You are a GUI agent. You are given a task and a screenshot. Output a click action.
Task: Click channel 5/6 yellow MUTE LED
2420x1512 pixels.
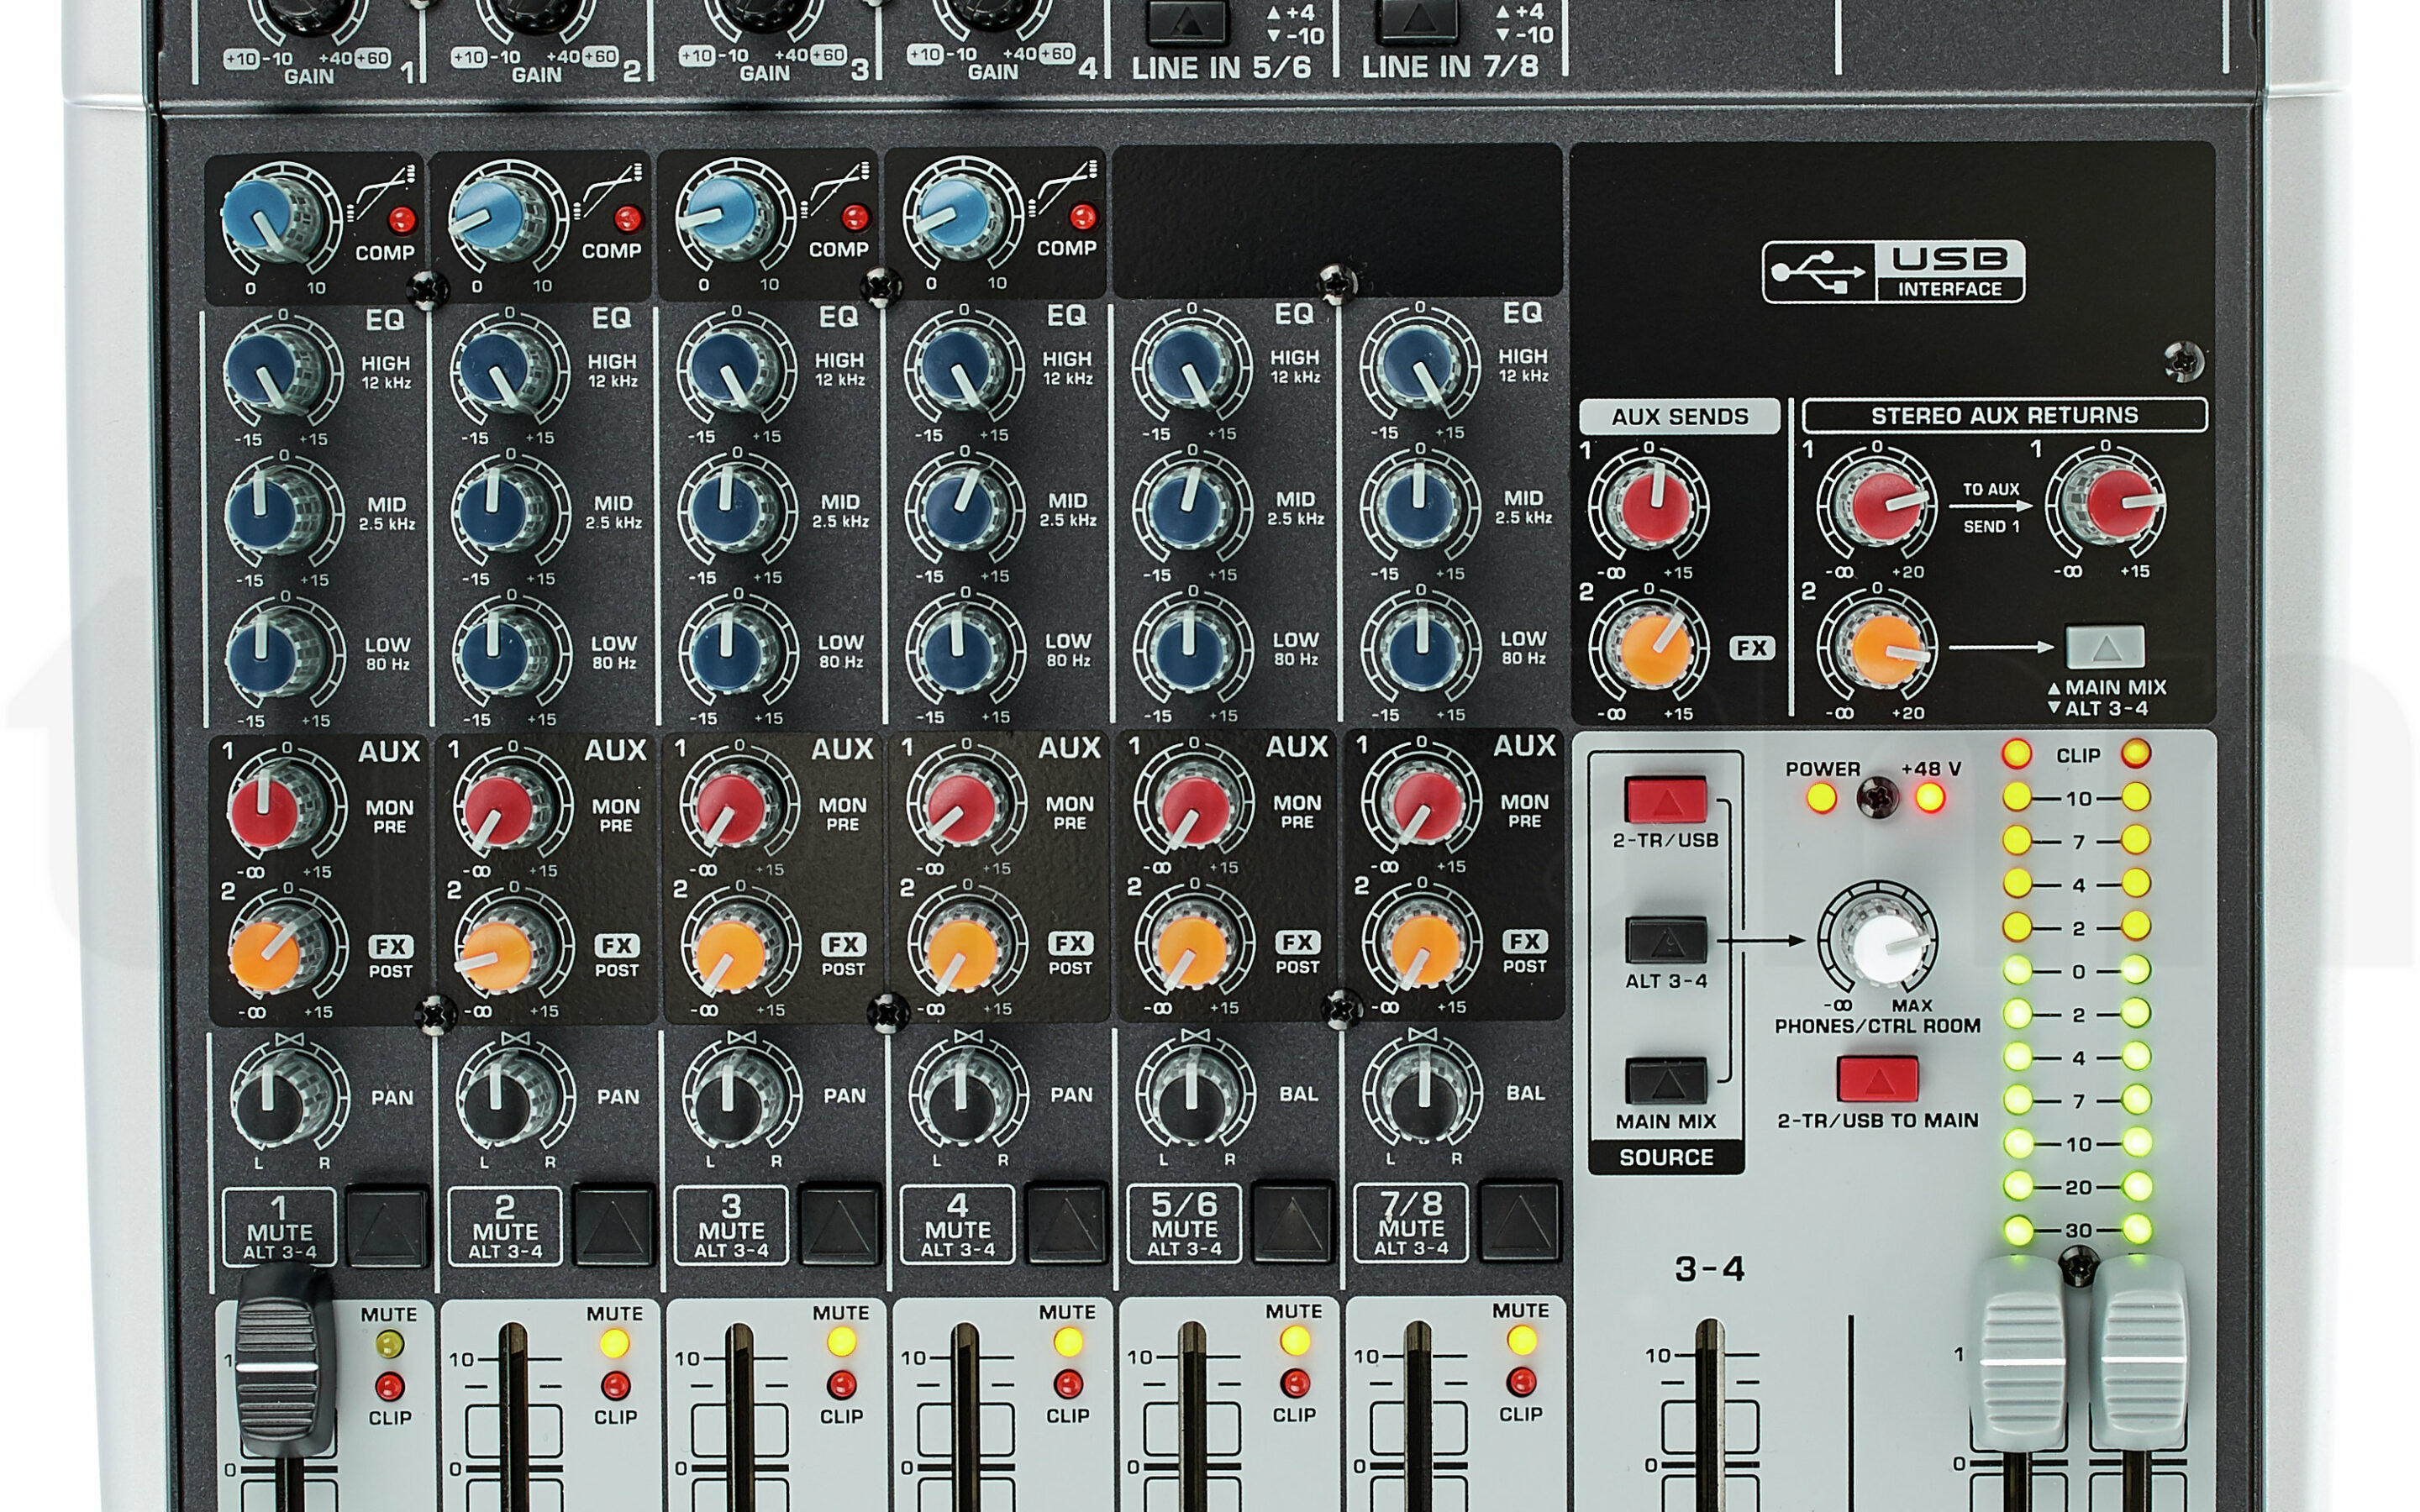click(x=1295, y=1340)
